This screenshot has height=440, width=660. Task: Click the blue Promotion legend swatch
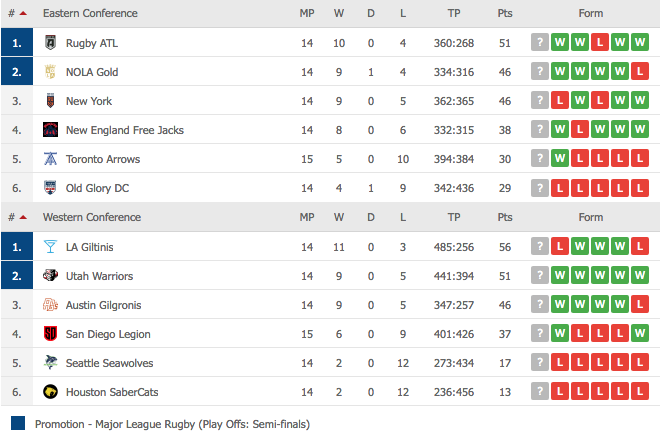18,423
